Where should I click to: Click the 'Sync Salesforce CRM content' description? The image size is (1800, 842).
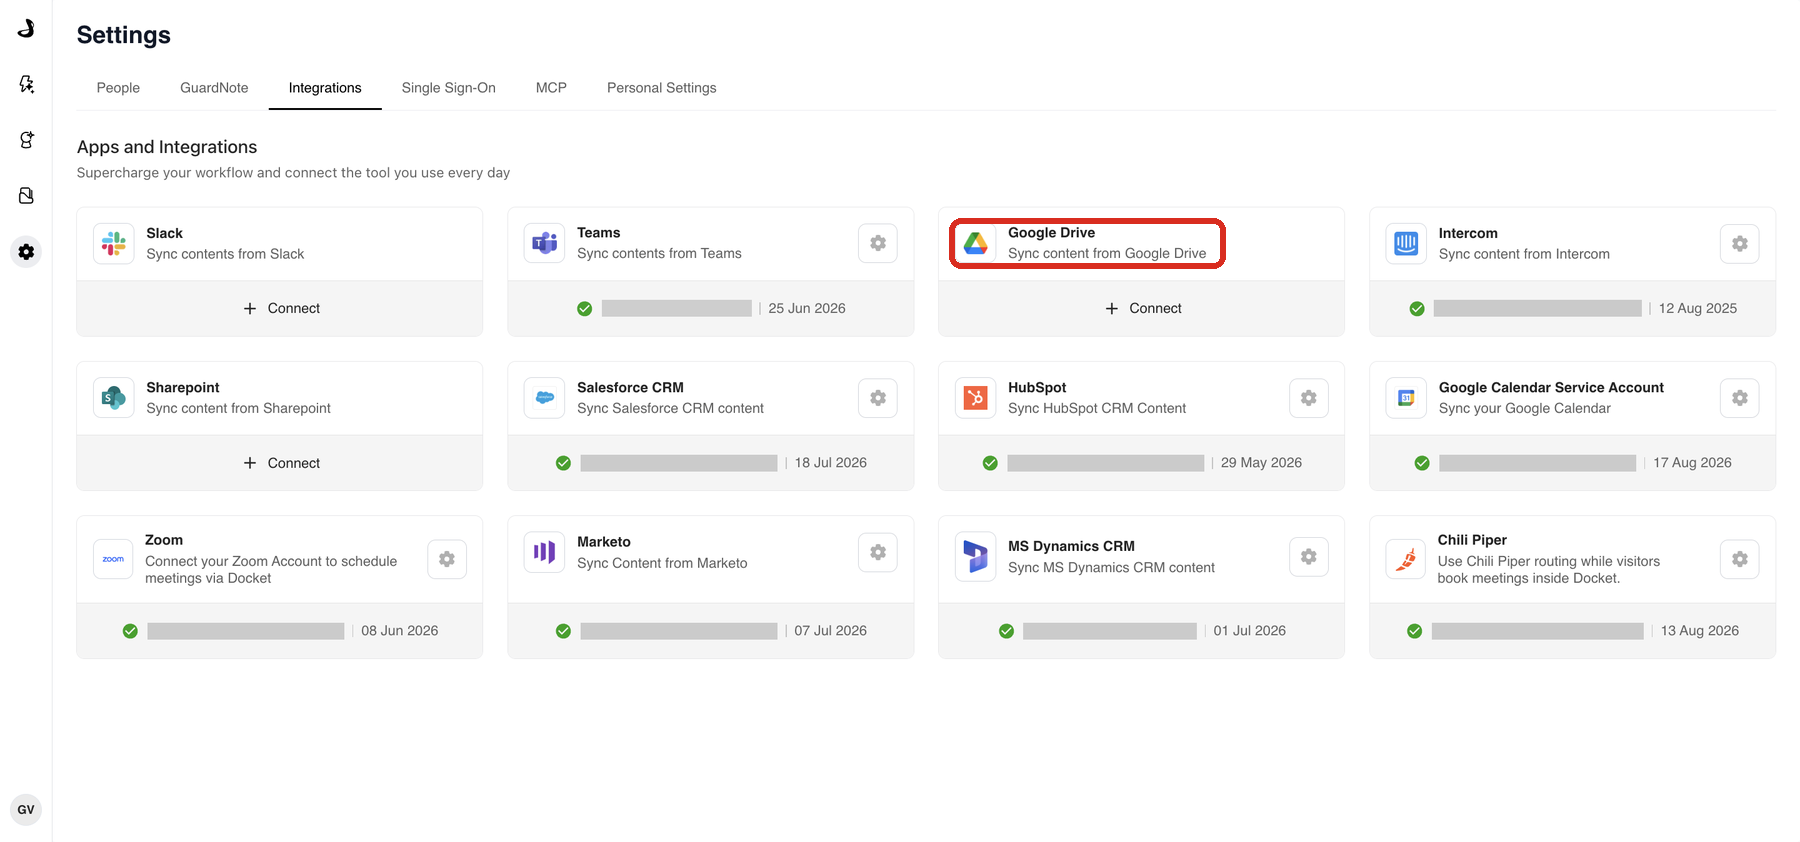click(x=670, y=408)
